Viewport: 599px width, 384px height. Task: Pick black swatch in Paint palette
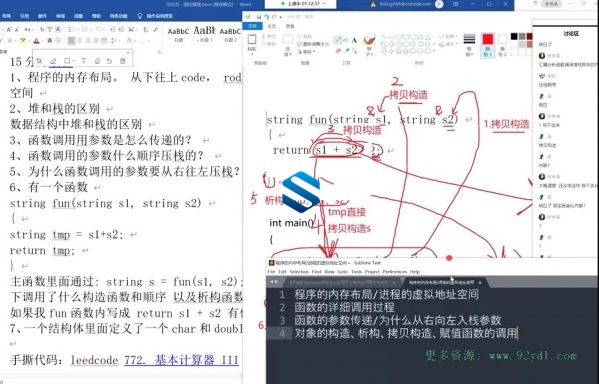point(514,36)
